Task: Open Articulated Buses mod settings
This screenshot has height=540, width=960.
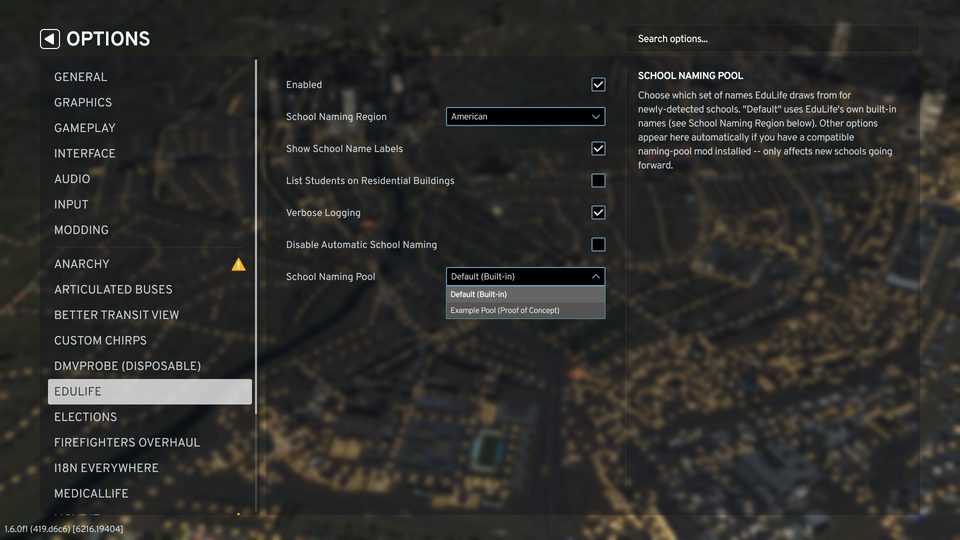Action: pos(149,290)
